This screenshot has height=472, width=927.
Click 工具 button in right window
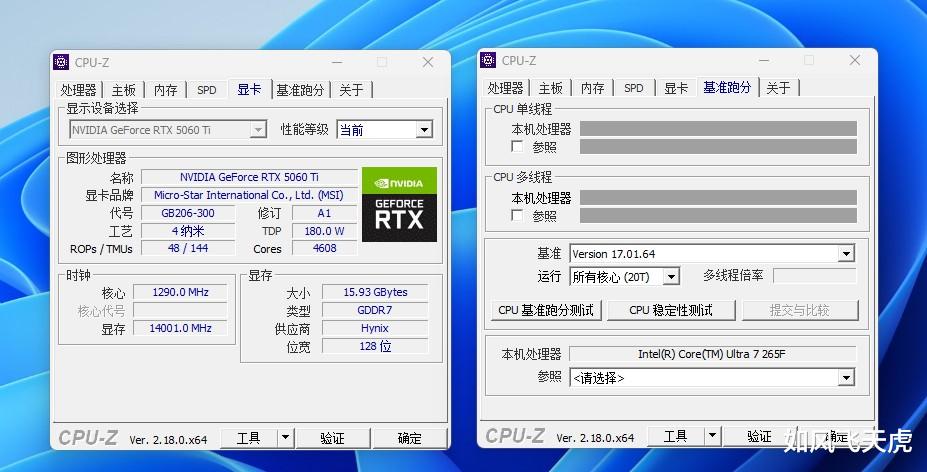(675, 436)
